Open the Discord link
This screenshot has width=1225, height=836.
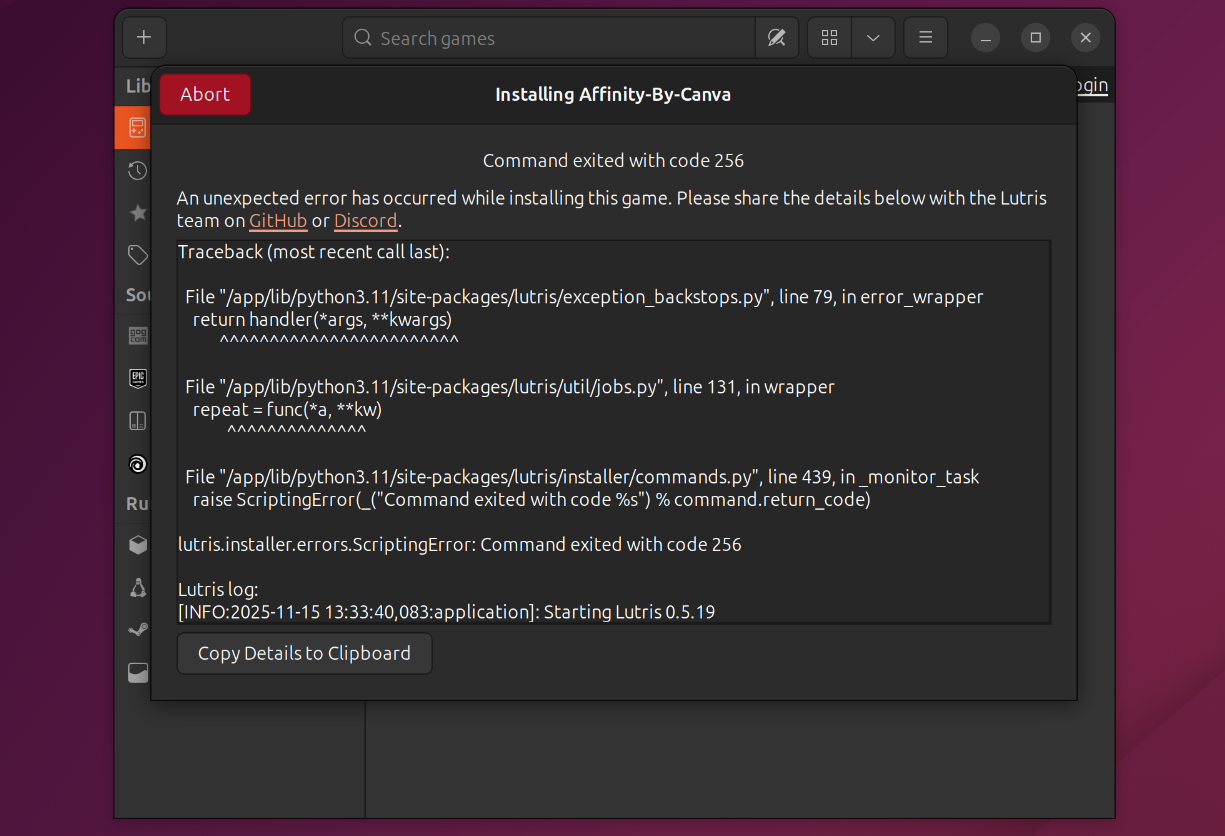pos(365,221)
